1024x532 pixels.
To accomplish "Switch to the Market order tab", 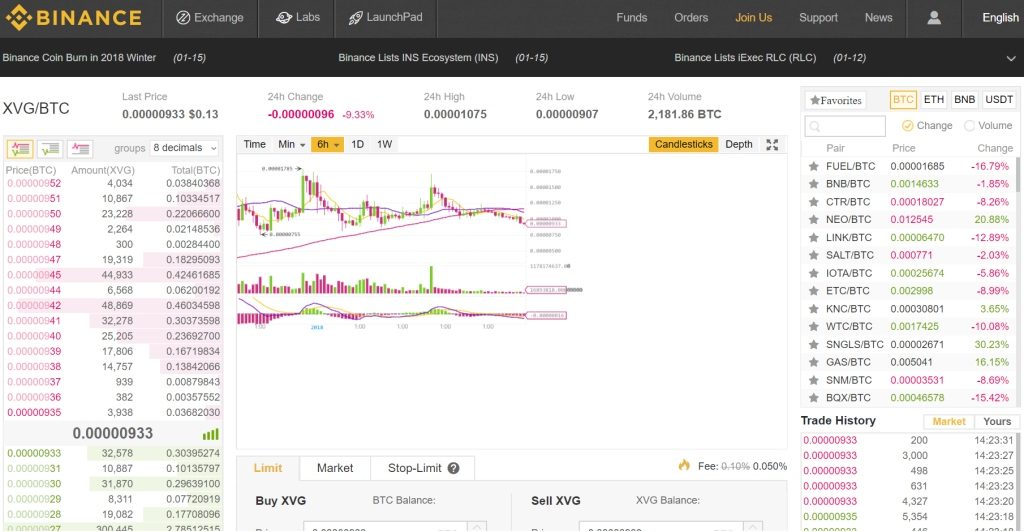I will (x=335, y=468).
